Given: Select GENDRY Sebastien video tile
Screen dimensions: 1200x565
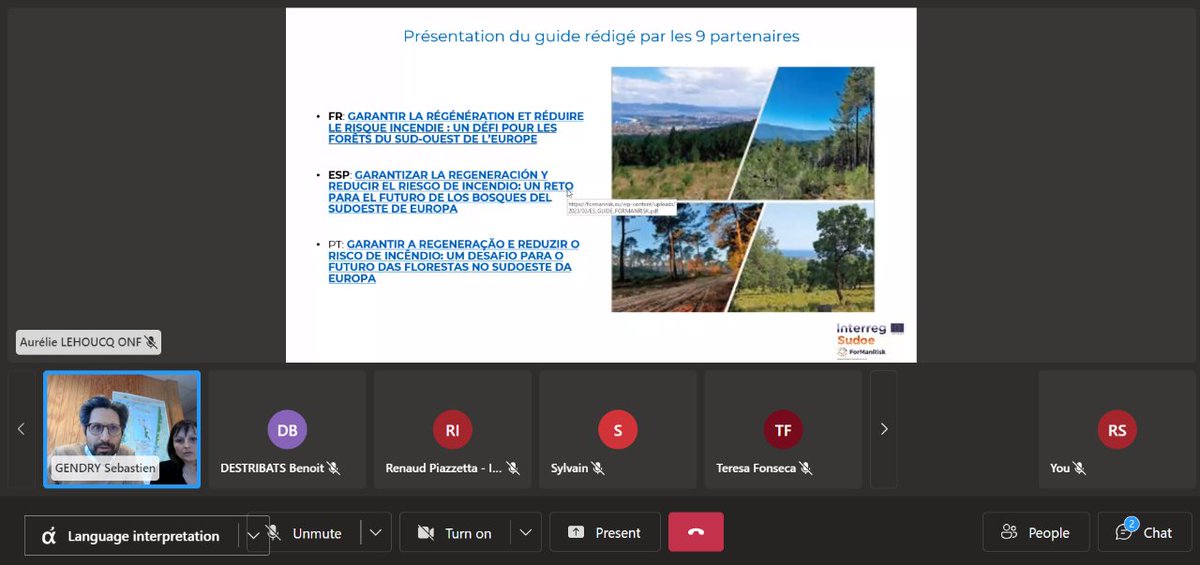Looking at the screenshot, I should (122, 429).
